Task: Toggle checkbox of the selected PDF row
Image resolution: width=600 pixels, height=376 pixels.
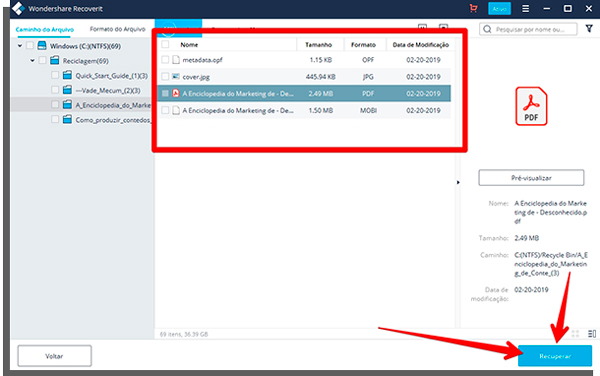Action: point(165,93)
